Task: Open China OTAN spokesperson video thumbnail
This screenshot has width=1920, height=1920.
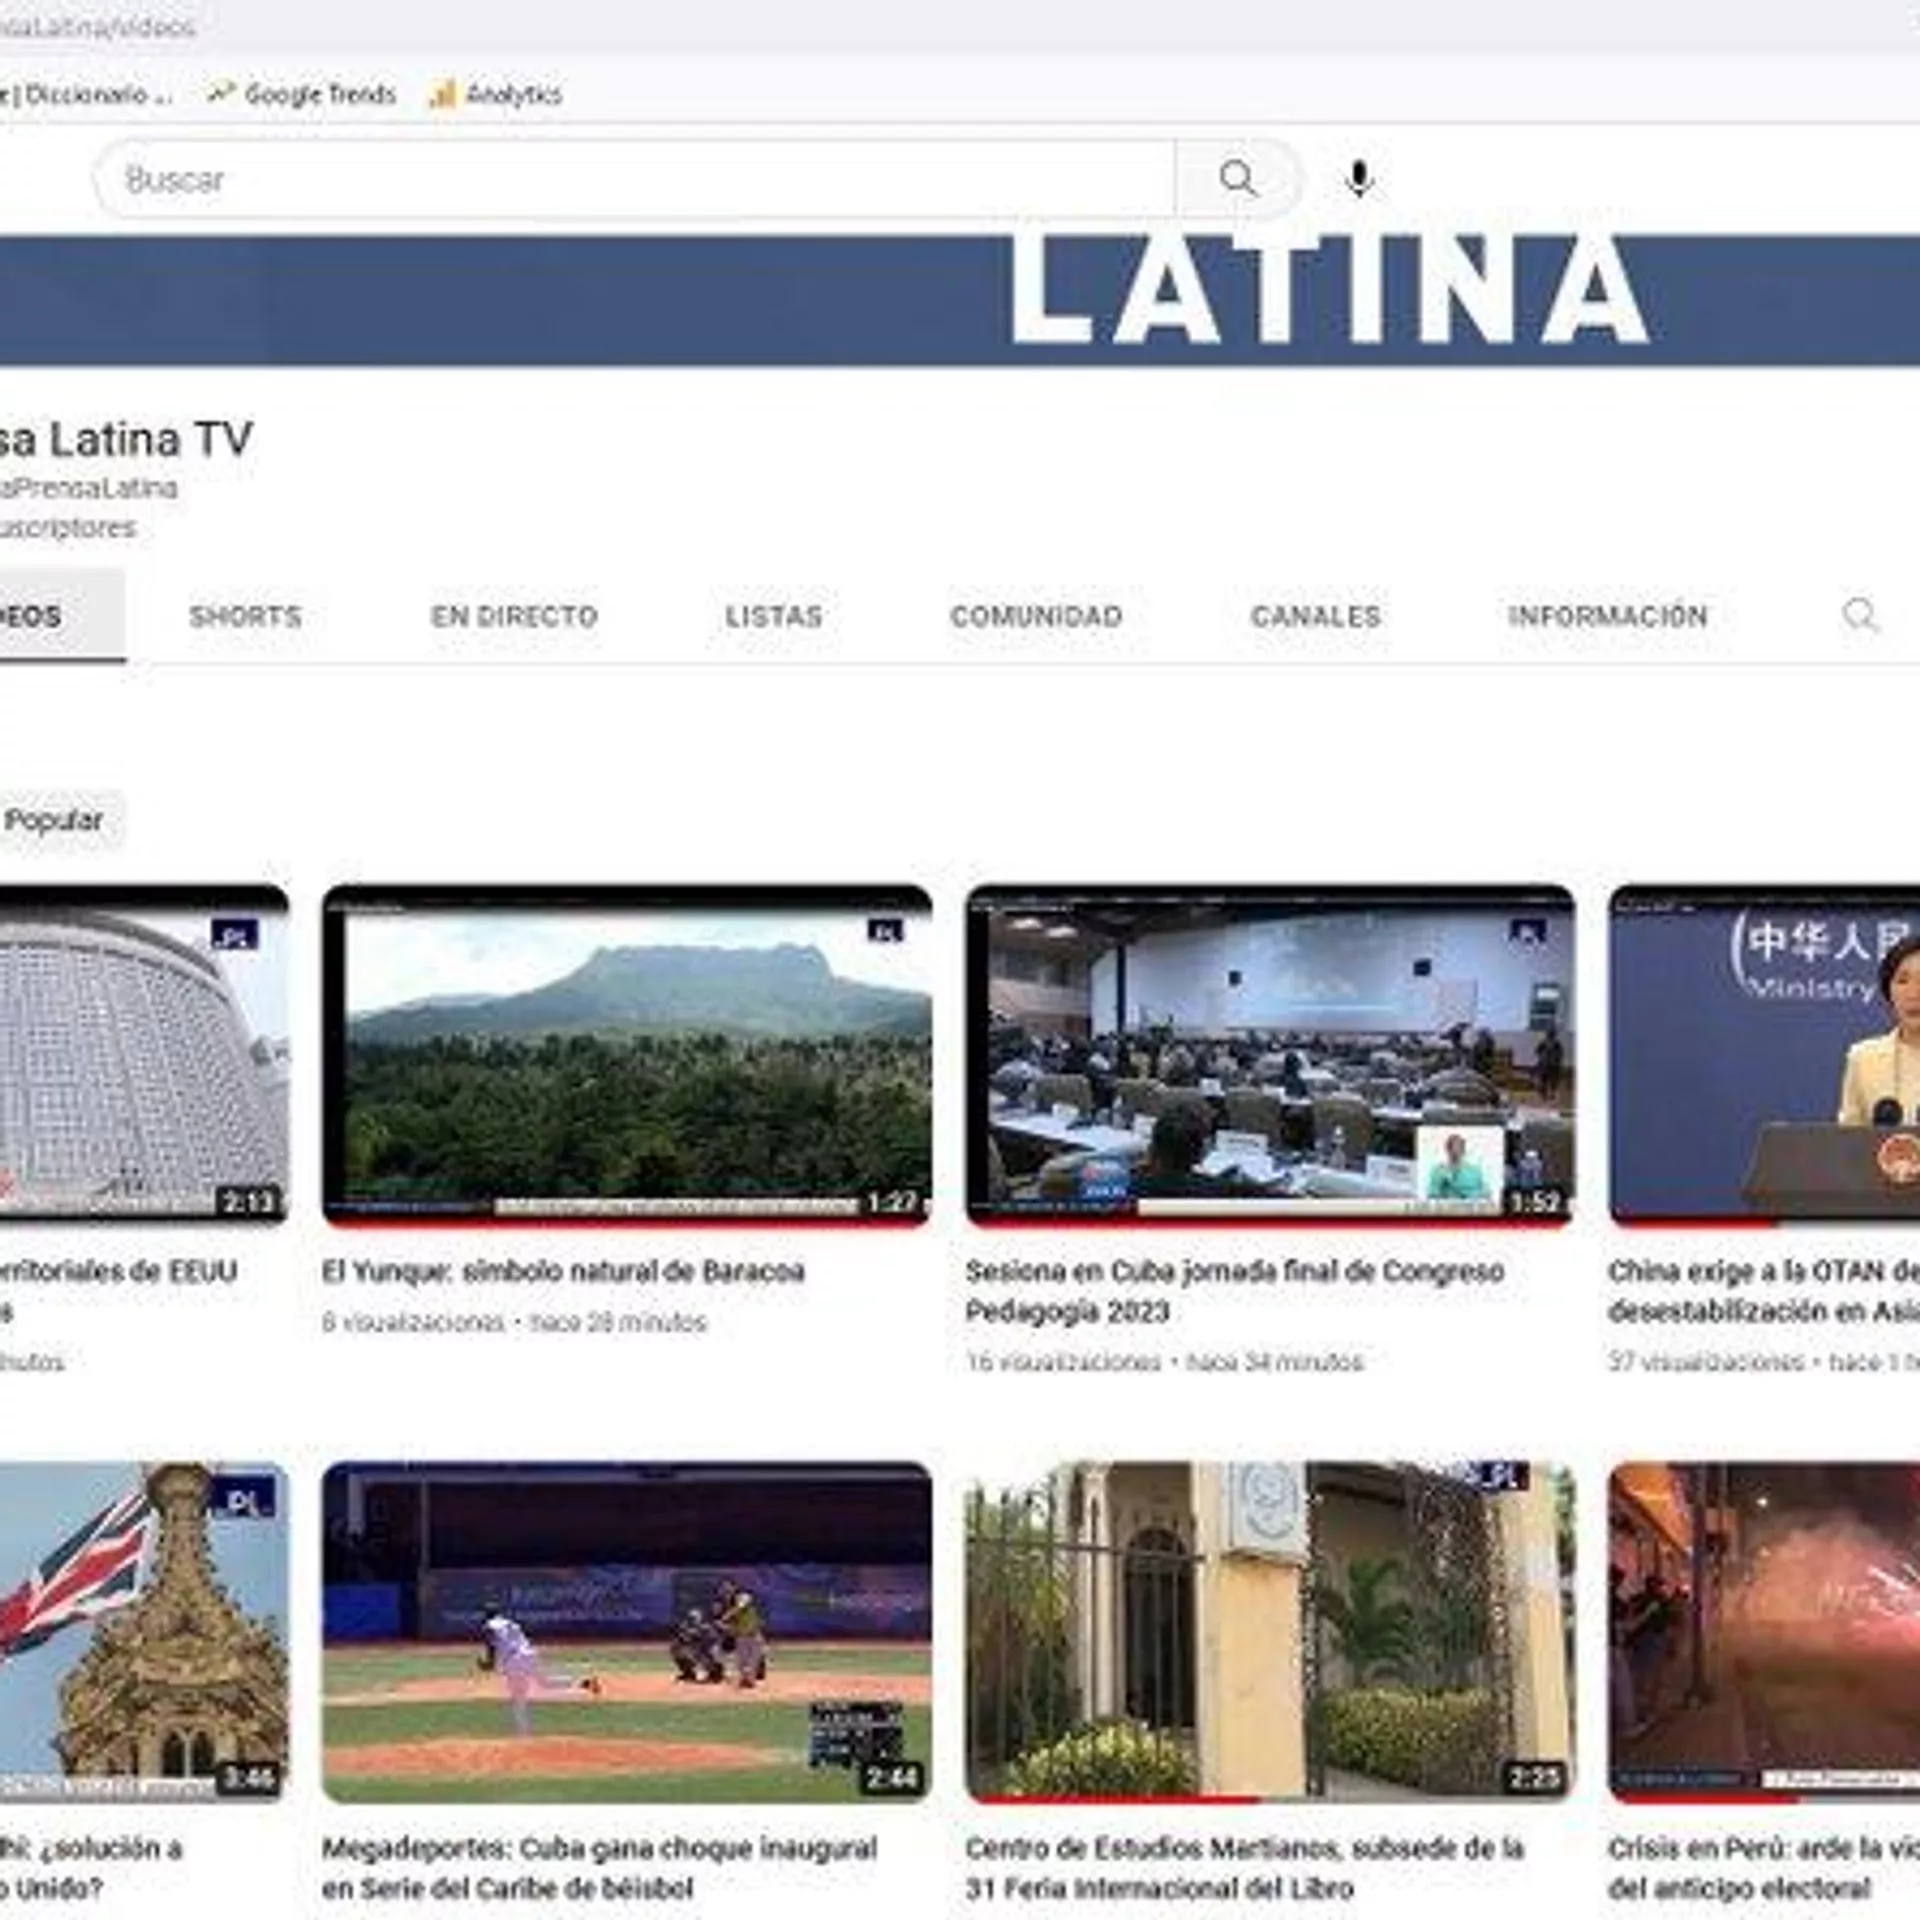Action: 1764,1055
